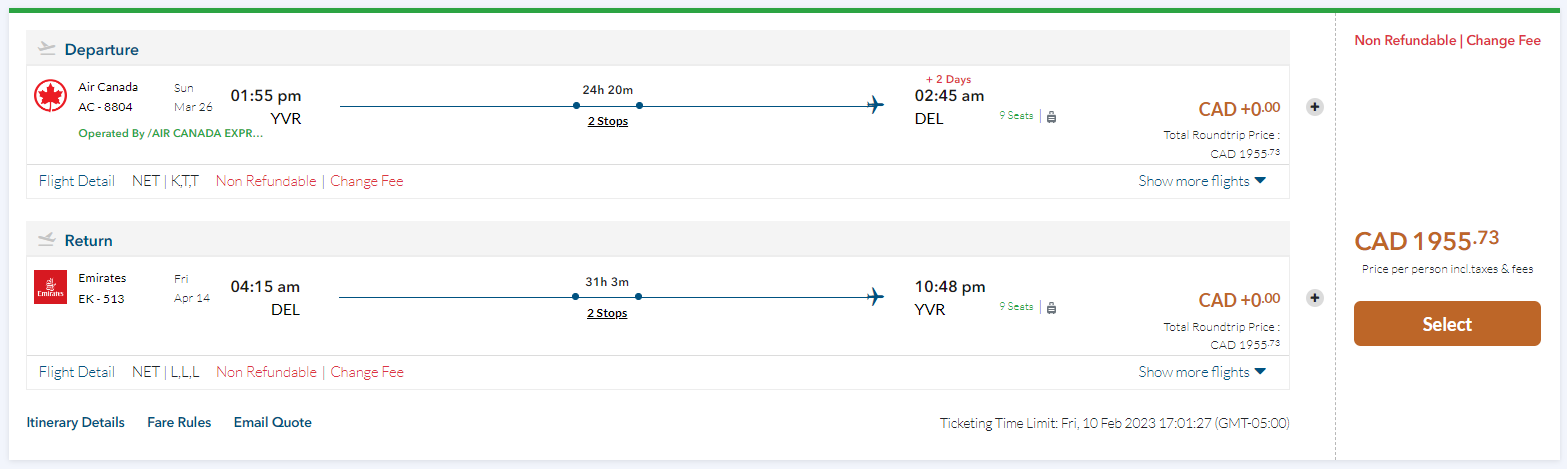
Task: Click the baggage icon on the return flight
Action: click(x=1051, y=307)
